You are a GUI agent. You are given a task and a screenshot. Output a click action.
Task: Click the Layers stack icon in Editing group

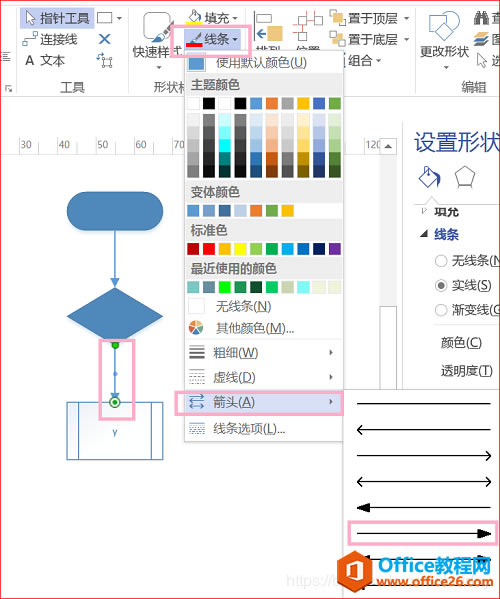click(481, 39)
